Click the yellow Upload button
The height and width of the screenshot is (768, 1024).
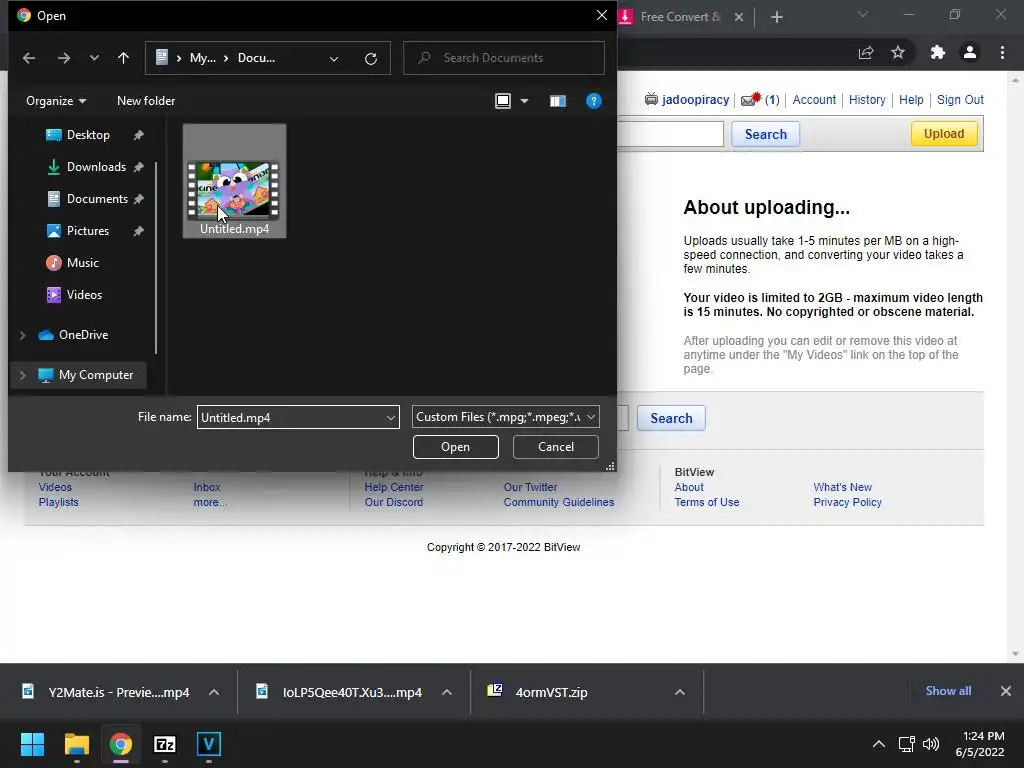coord(944,134)
